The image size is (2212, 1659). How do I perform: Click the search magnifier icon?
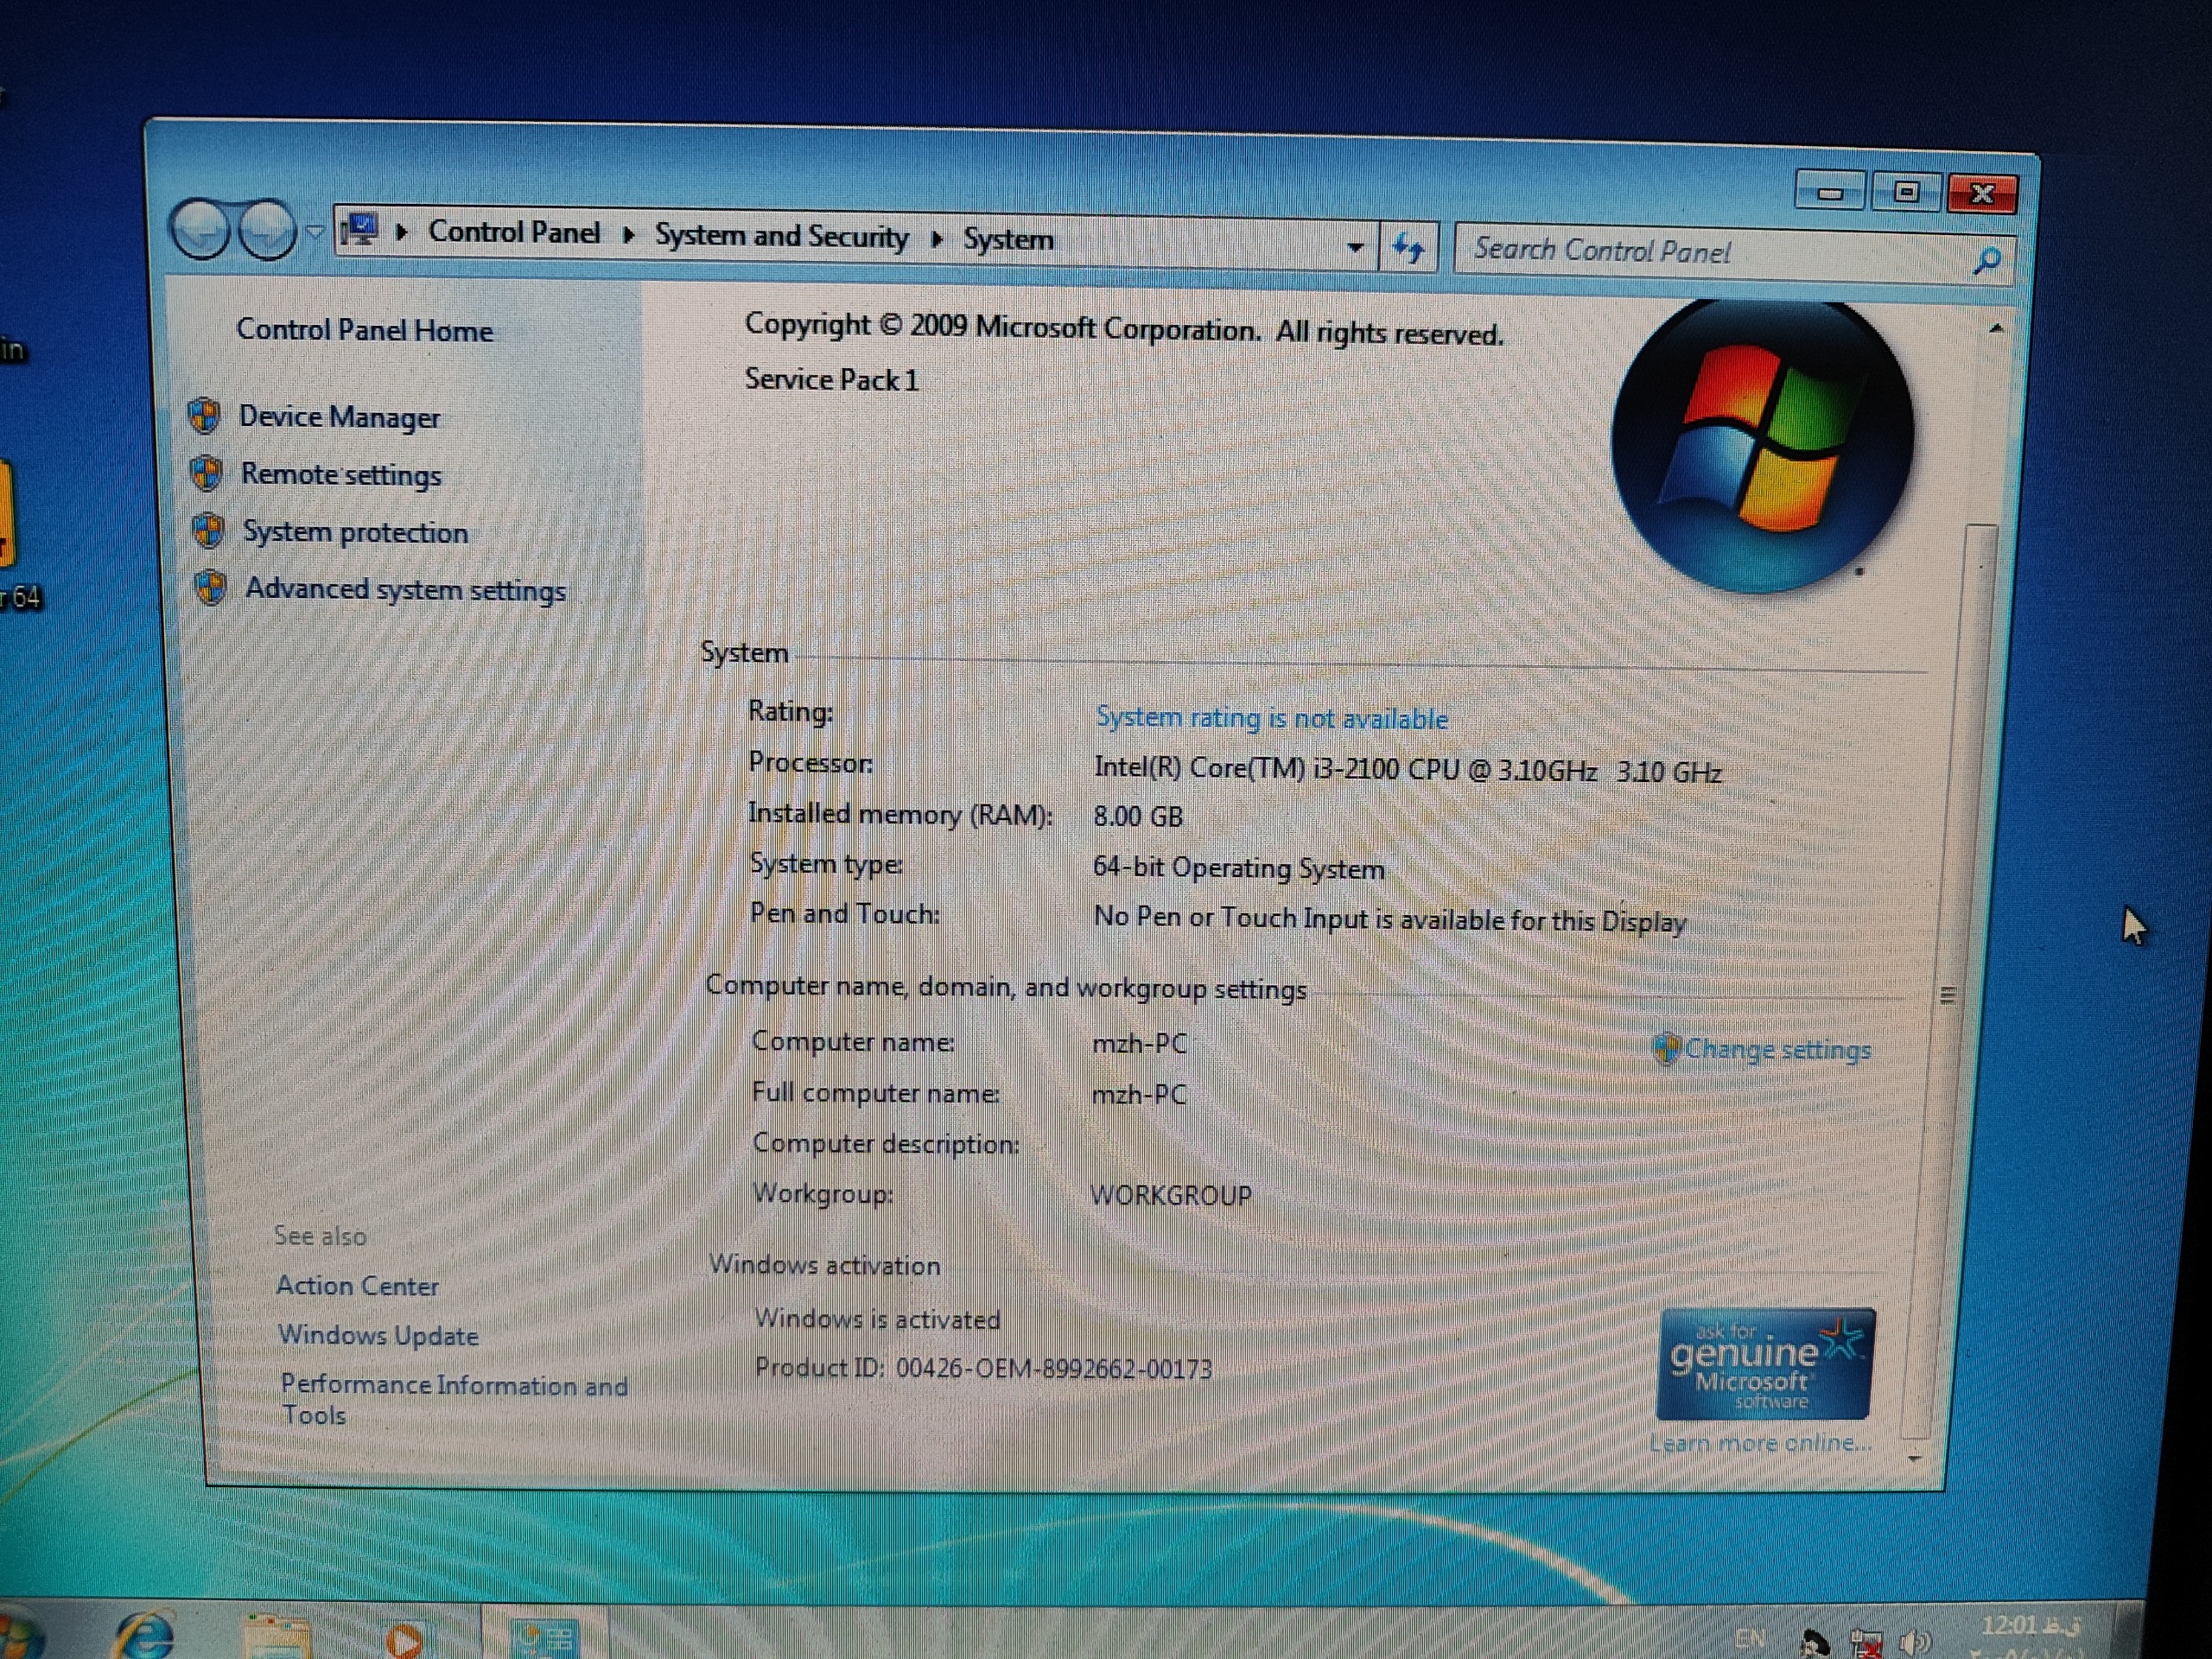click(x=1987, y=261)
